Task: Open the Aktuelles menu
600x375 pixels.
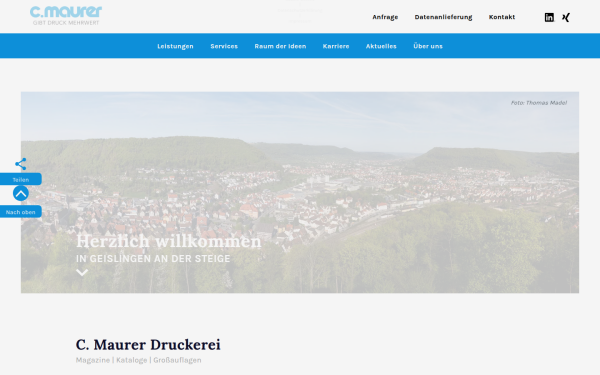Action: tap(381, 46)
